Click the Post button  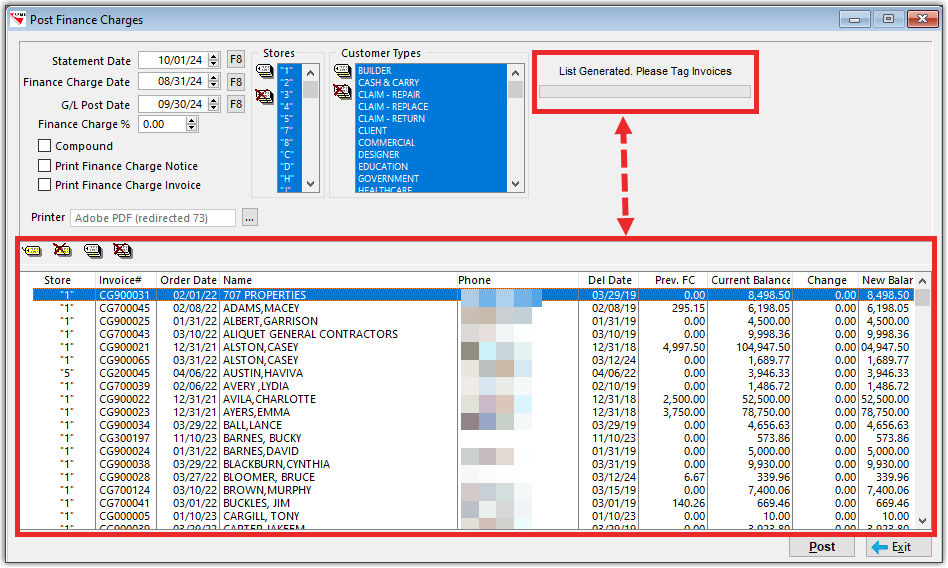point(822,547)
